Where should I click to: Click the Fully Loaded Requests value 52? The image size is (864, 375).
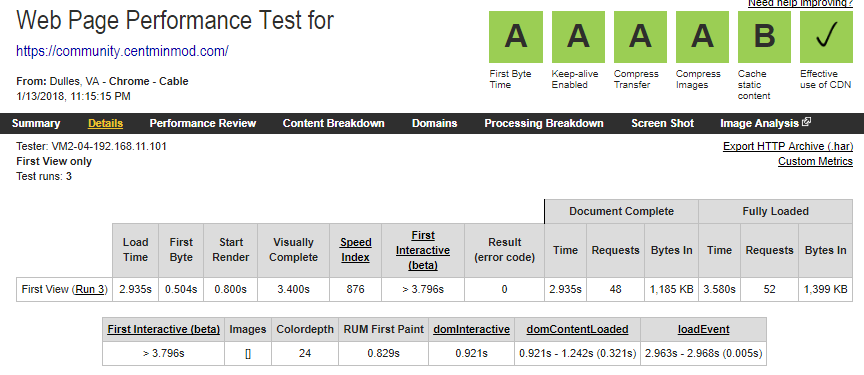point(769,289)
